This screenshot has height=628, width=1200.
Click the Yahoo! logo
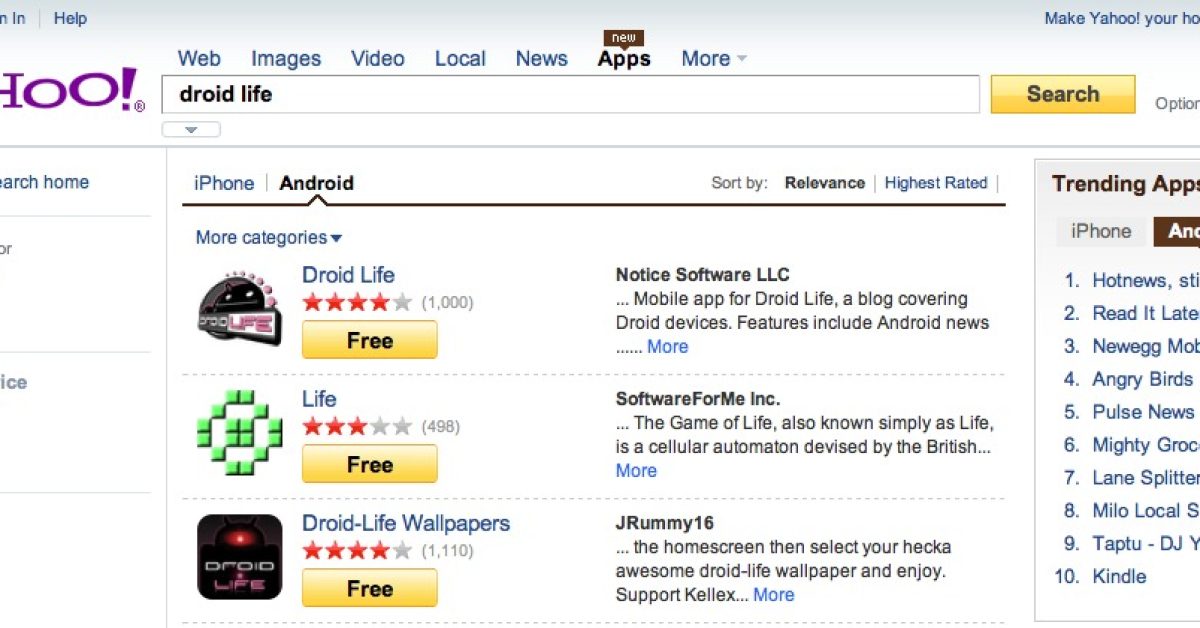(x=70, y=92)
